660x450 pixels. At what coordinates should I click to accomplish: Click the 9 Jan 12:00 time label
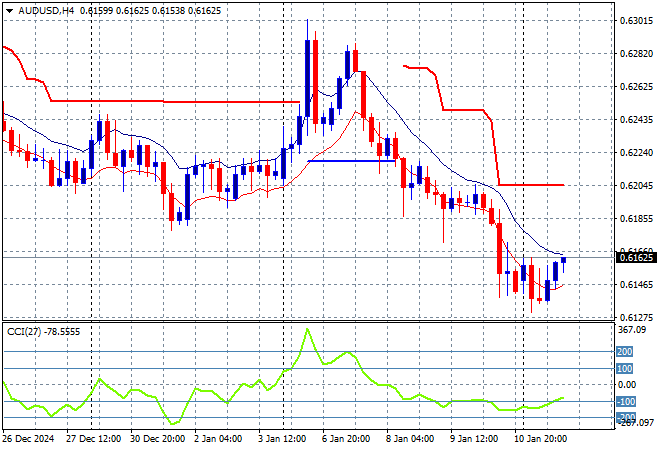tap(474, 439)
